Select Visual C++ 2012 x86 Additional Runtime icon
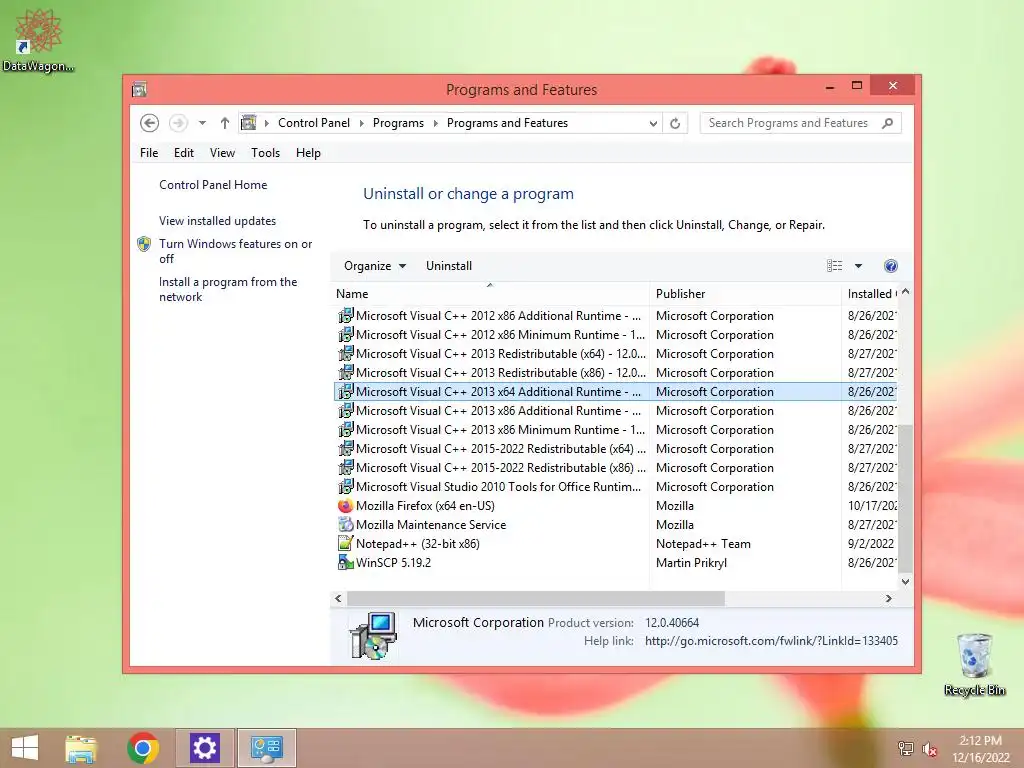The height and width of the screenshot is (768, 1024). (345, 315)
